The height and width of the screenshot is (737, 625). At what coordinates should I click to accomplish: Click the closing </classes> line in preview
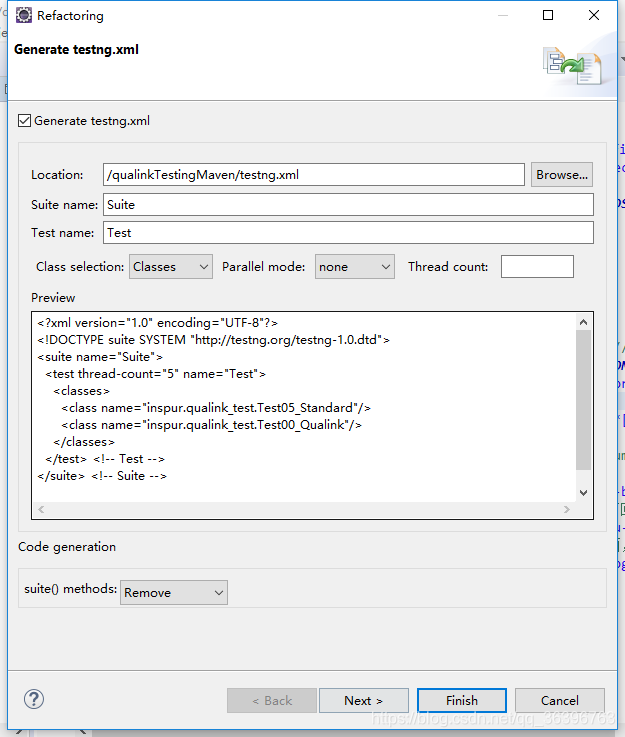tap(84, 442)
